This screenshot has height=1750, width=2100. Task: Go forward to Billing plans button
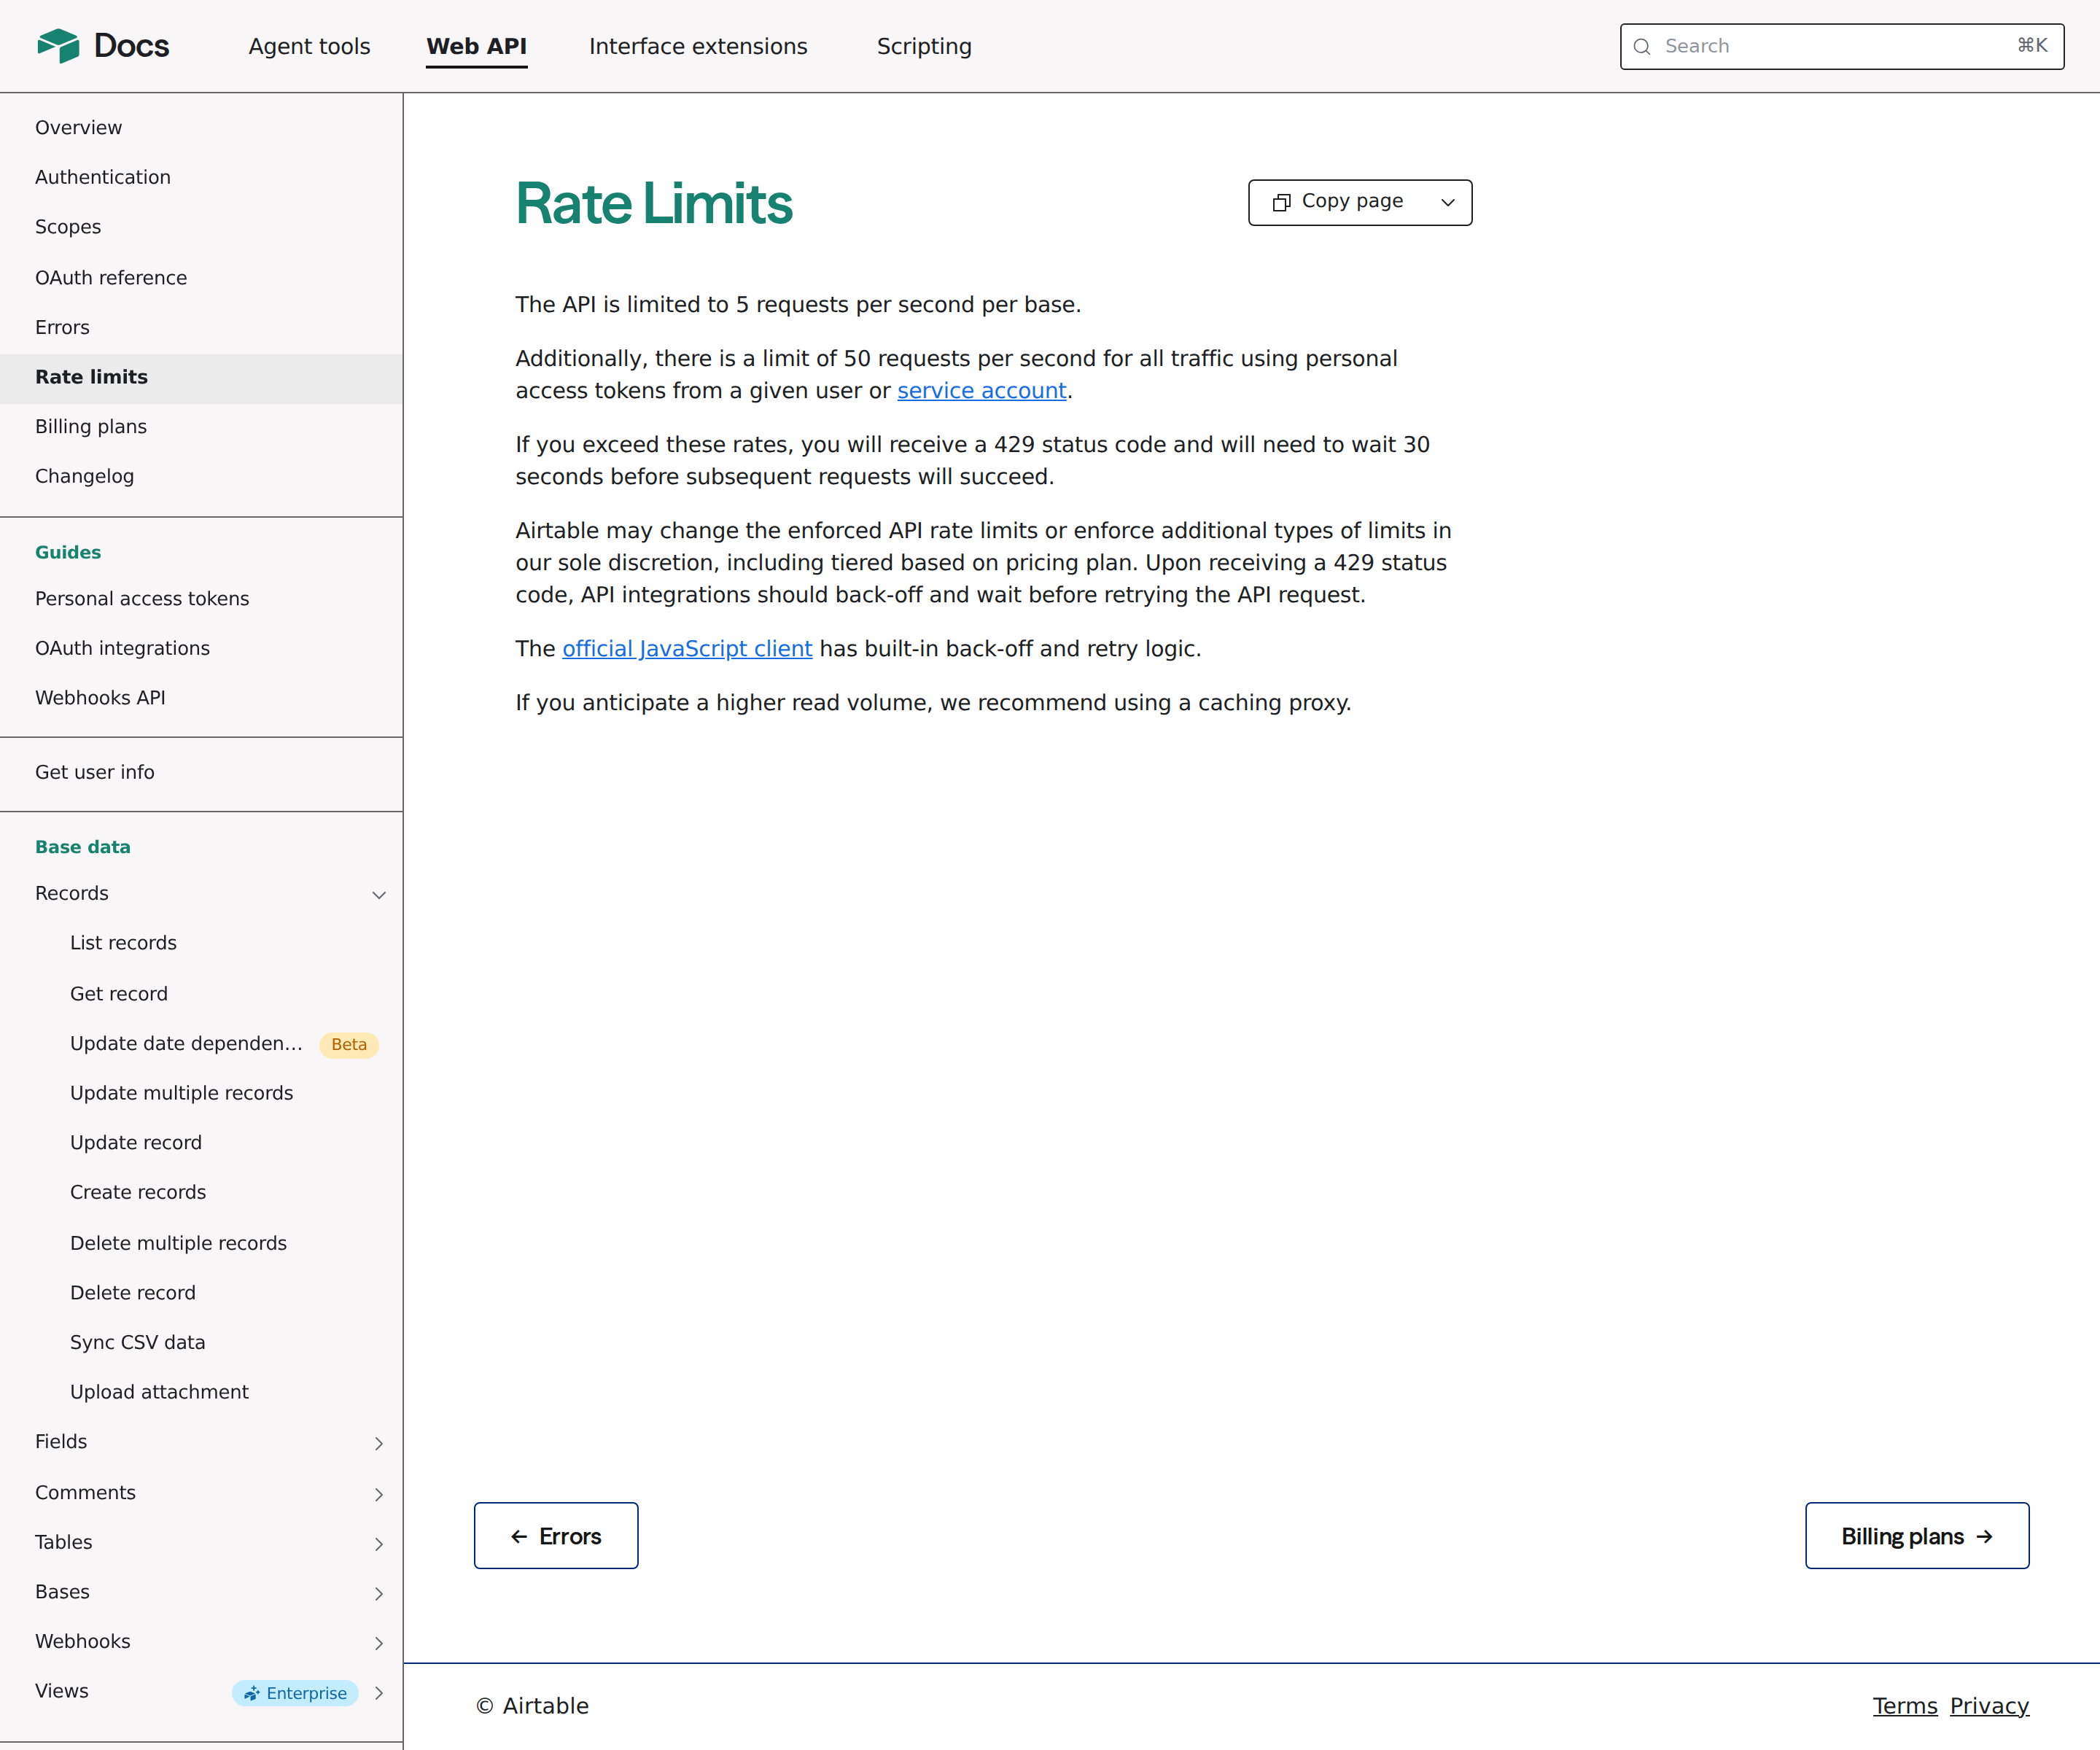(1917, 1536)
